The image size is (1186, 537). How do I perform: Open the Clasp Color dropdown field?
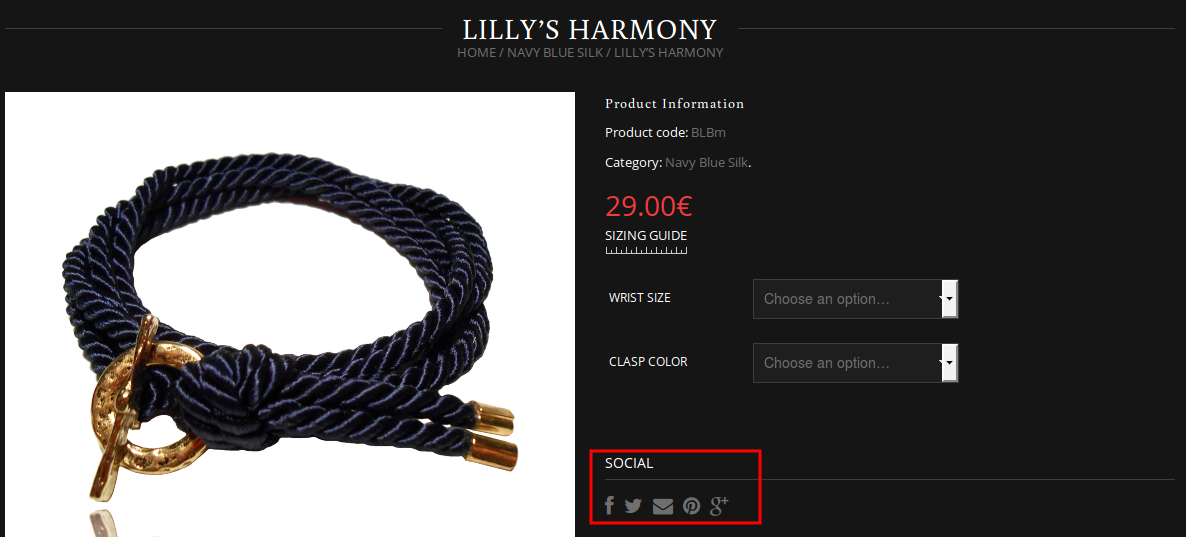click(x=855, y=363)
